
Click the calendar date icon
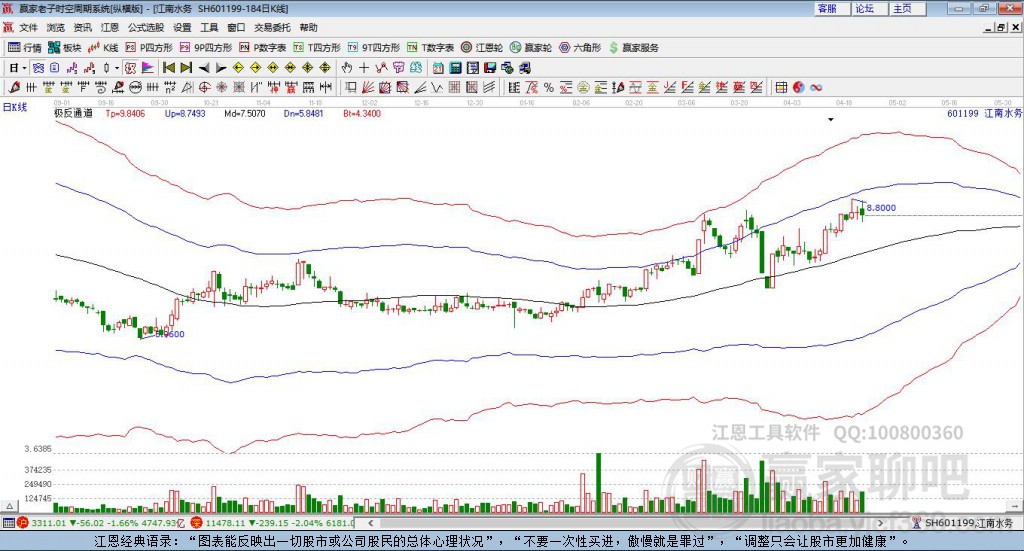[438, 68]
